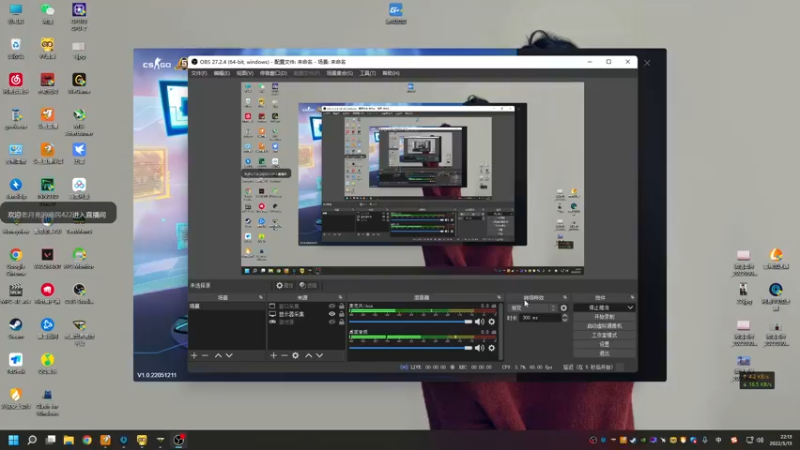
Task: Select the 显示器采集 source row
Action: tap(306, 314)
